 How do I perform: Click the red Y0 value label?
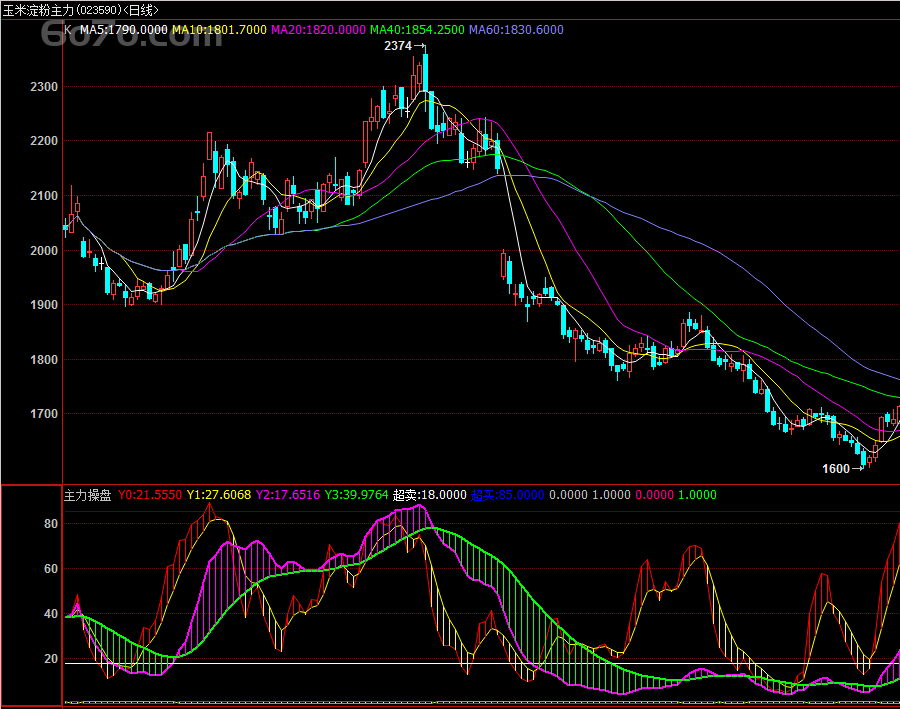149,495
